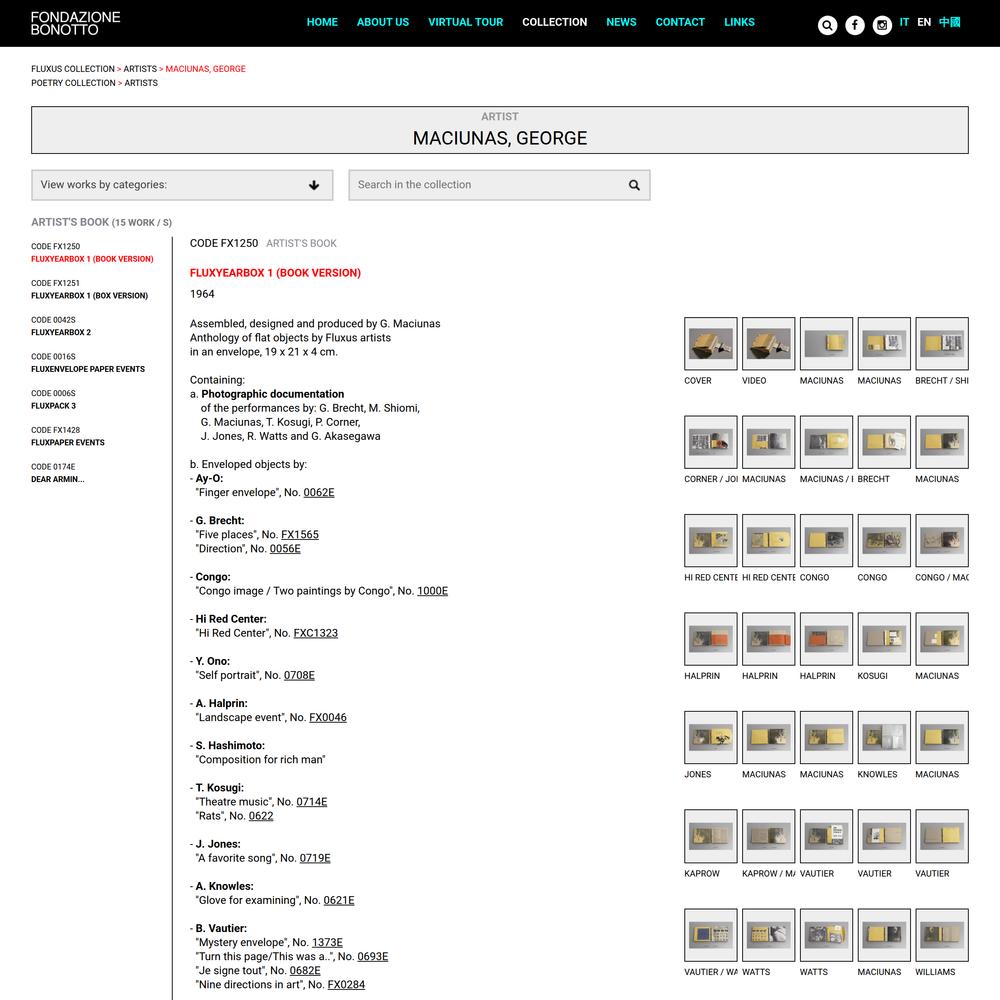Open Nine directions in art link FX0284
This screenshot has height=1000, width=1000.
click(346, 985)
